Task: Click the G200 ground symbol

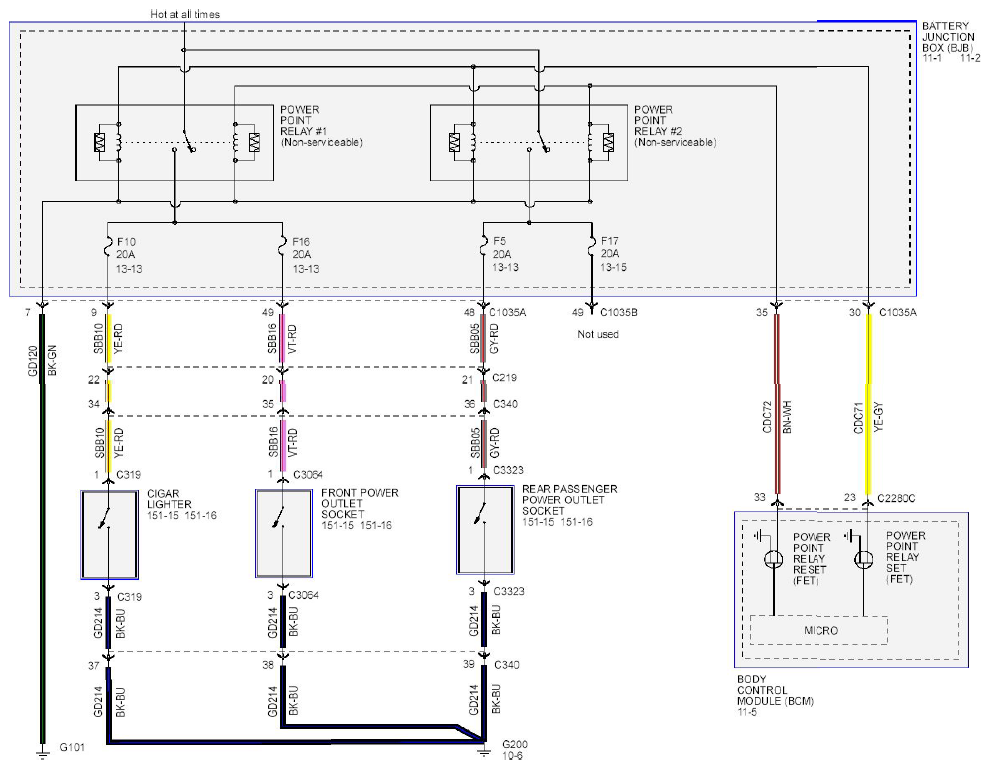Action: pos(484,751)
